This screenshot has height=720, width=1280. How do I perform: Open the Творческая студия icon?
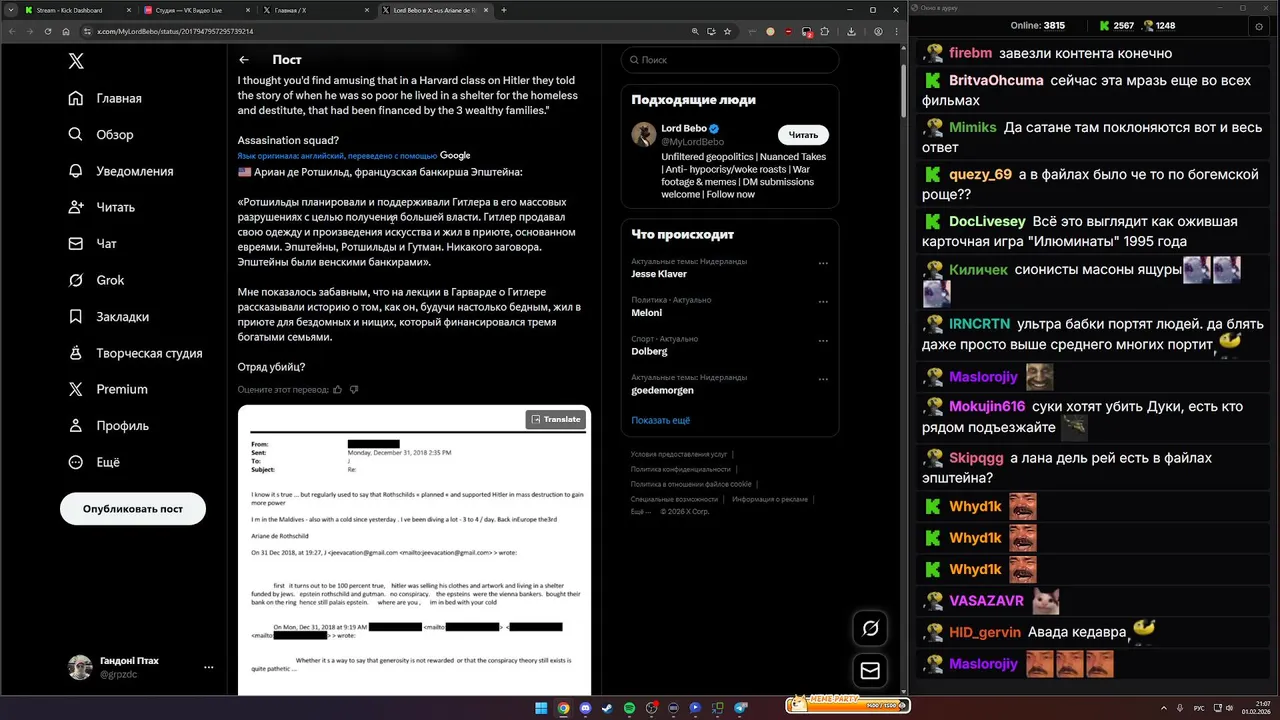point(76,353)
